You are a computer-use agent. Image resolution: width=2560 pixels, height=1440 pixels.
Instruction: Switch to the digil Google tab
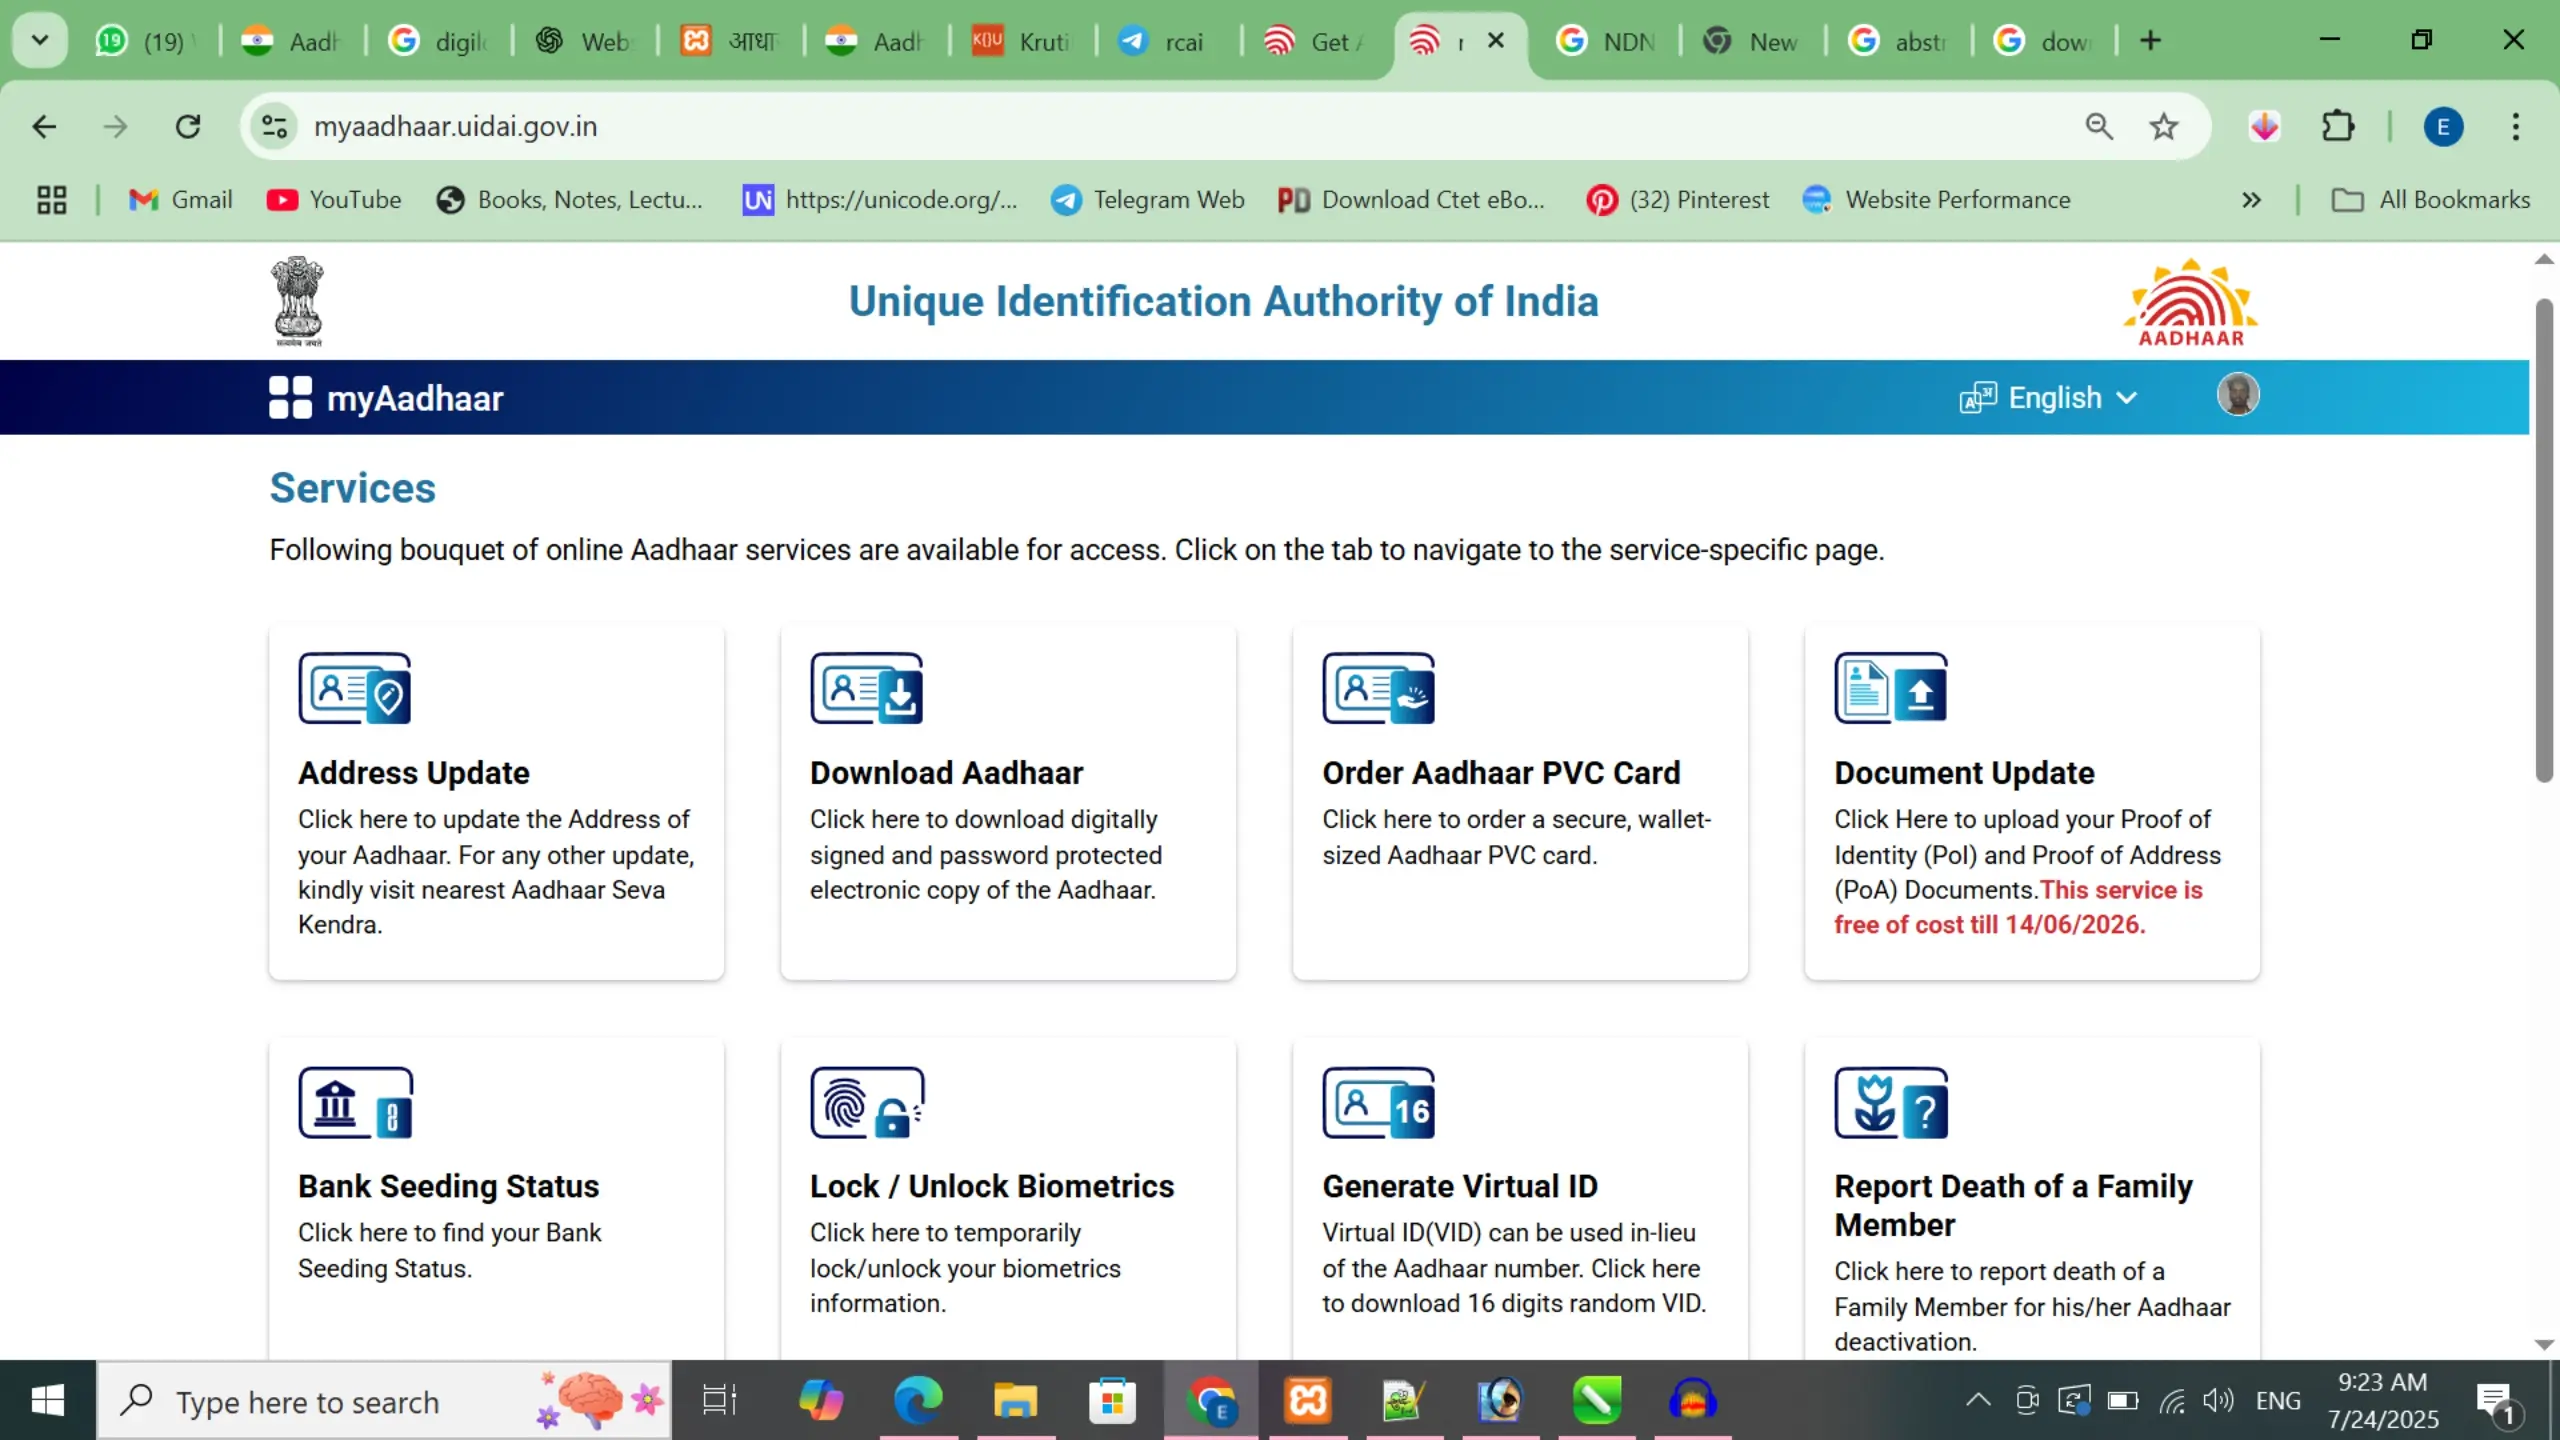[x=440, y=41]
